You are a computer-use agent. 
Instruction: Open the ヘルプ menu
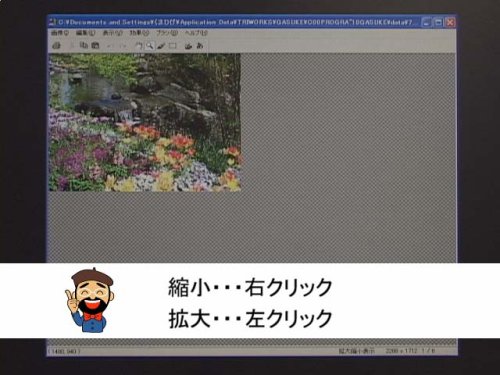(196, 33)
